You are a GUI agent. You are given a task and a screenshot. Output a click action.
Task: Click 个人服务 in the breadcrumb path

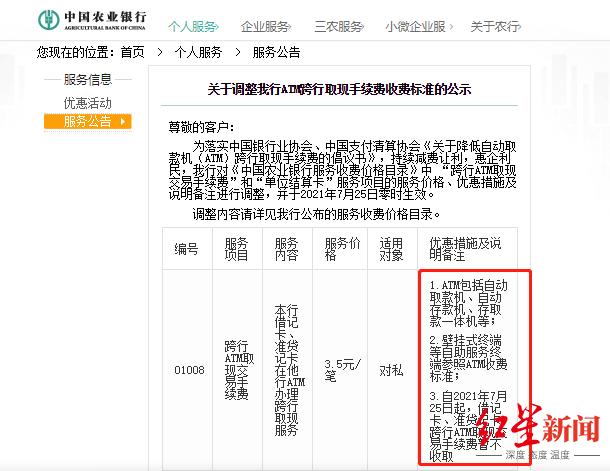[198, 52]
